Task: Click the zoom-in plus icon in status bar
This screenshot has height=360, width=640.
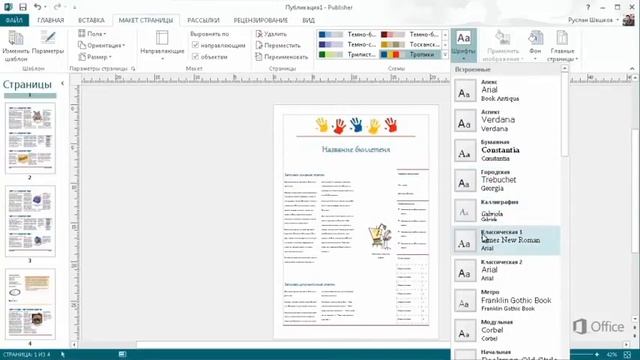Action: 597,355
